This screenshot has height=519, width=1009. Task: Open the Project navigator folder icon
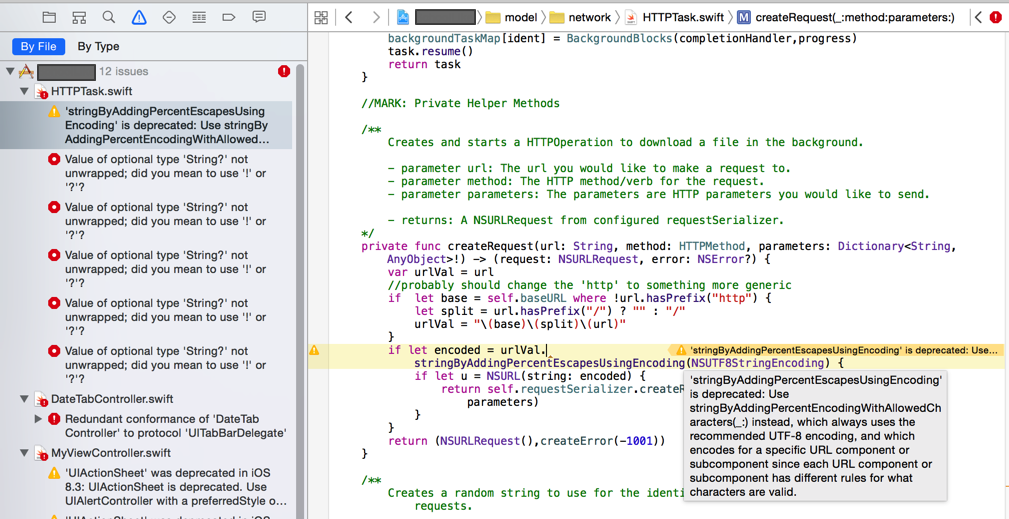coord(49,17)
